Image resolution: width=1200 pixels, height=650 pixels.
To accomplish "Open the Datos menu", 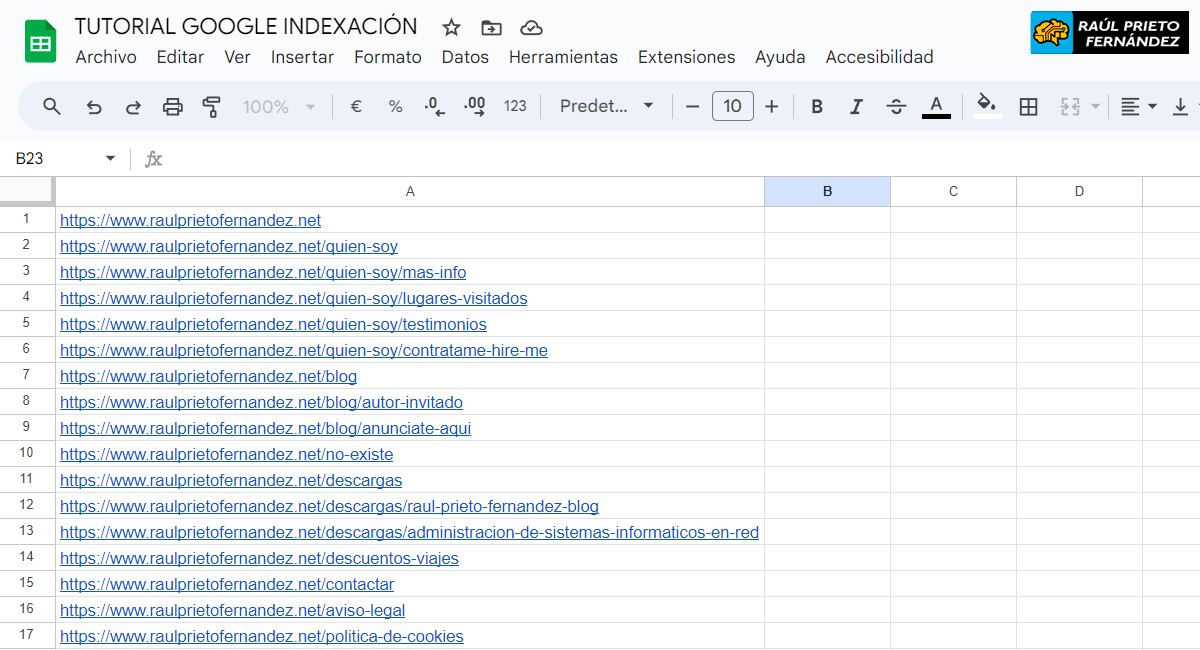I will (x=465, y=57).
